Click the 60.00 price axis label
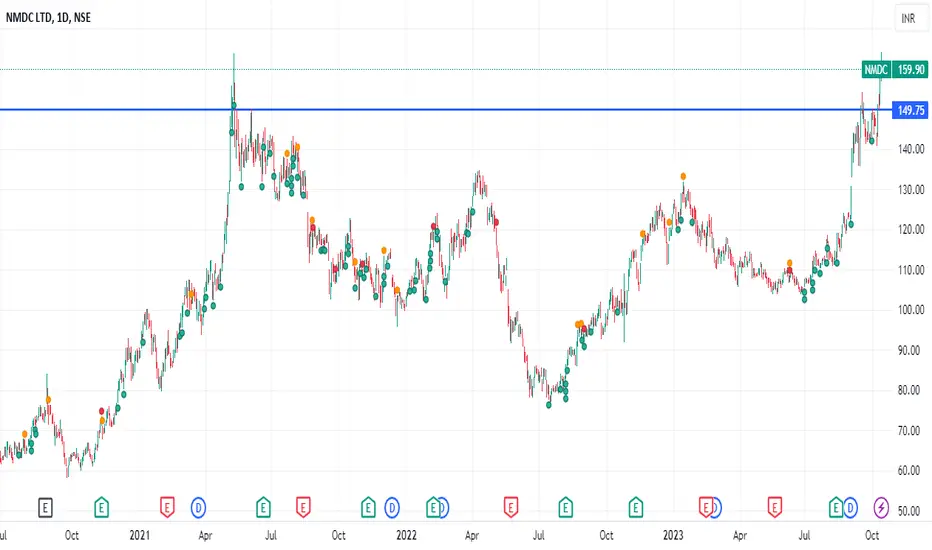This screenshot has height=550, width=932. tap(909, 470)
